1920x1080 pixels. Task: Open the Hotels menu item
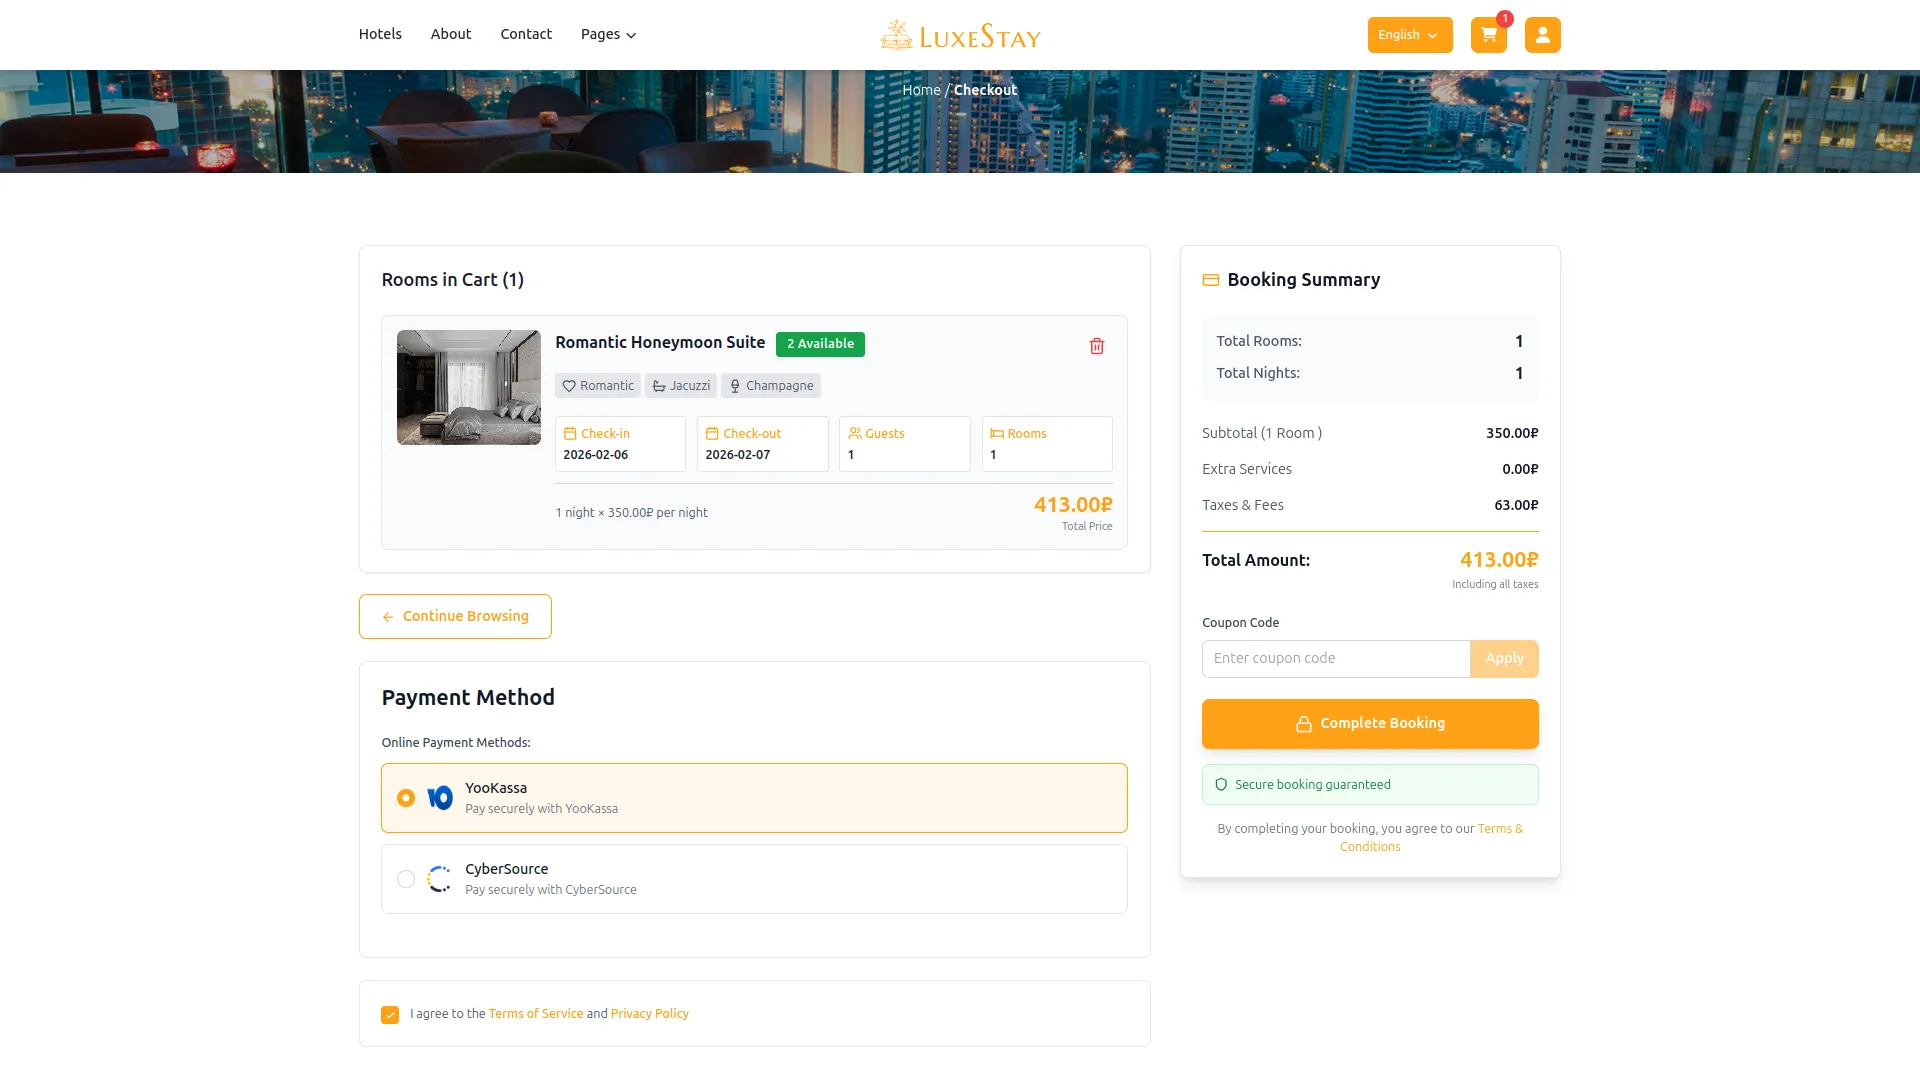click(380, 34)
